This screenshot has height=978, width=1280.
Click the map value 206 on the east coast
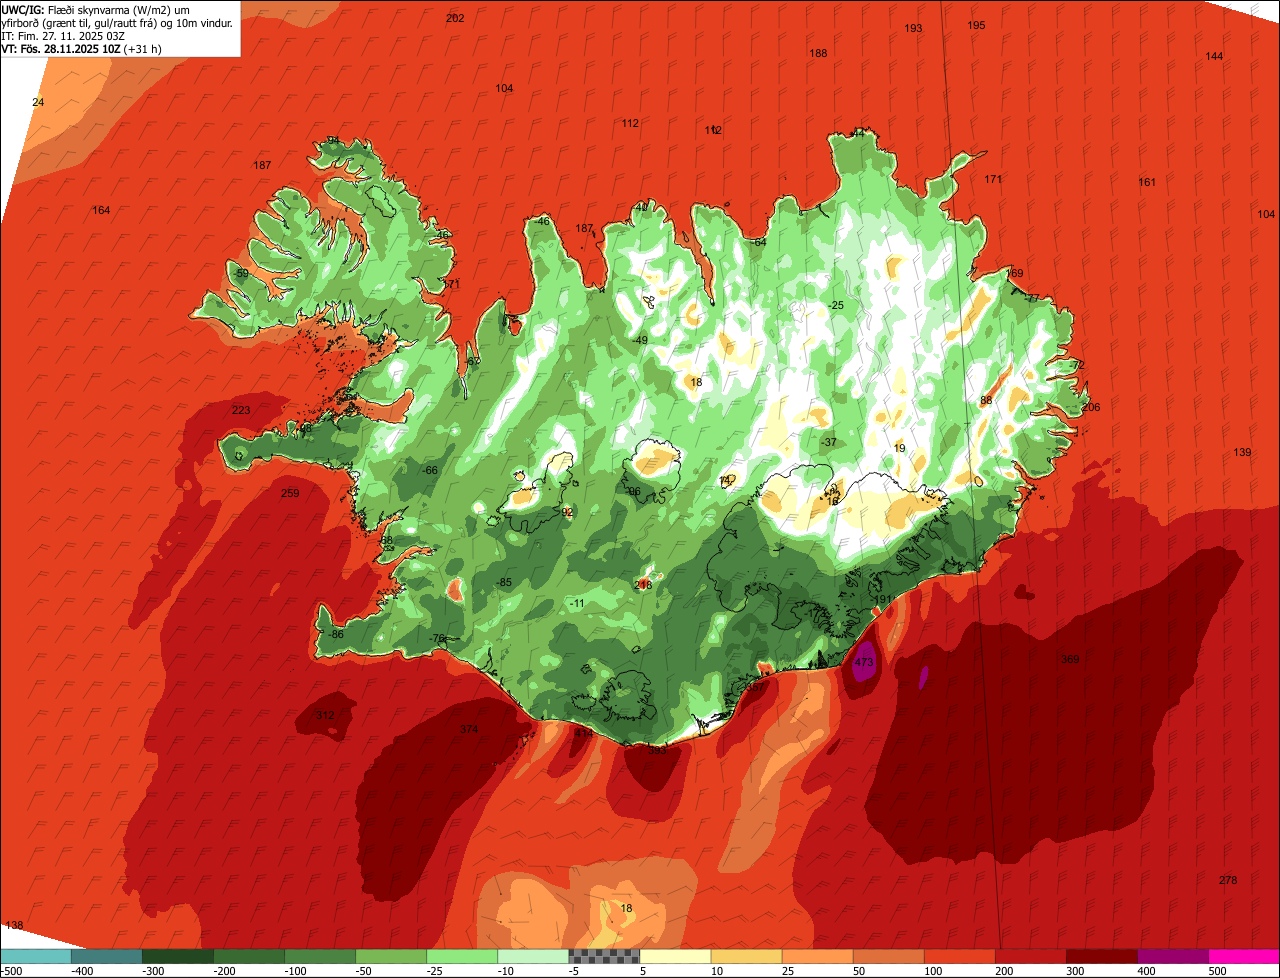(1091, 407)
